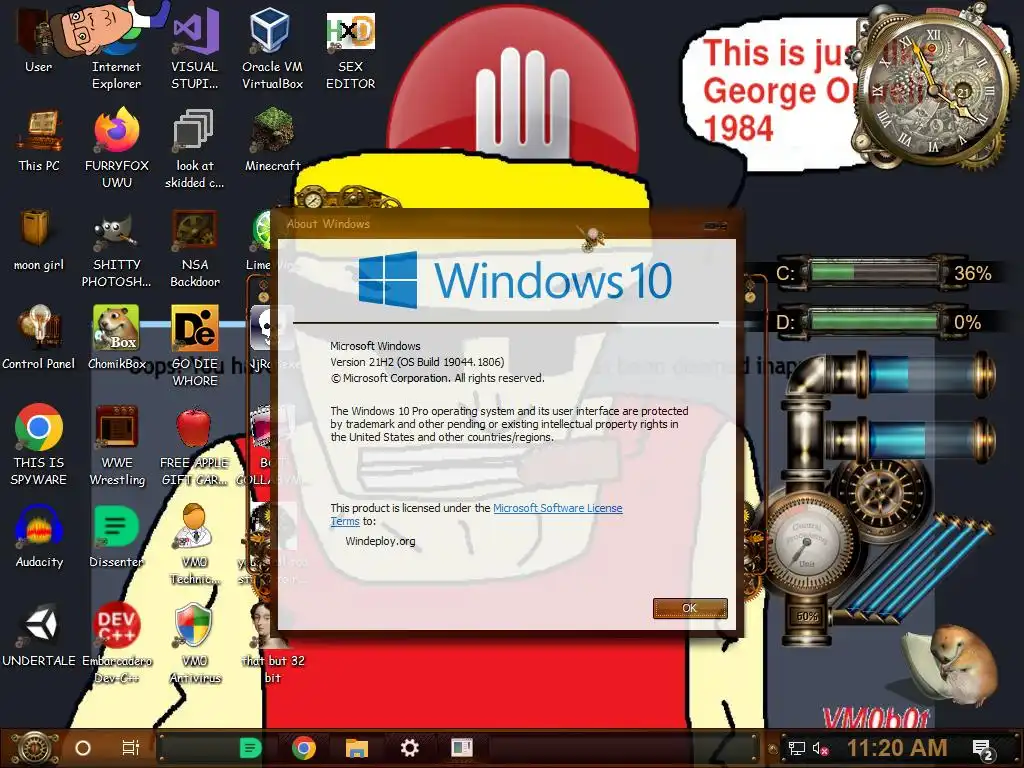1024x768 pixels.
Task: Open Task View on the taskbar
Action: click(131, 748)
